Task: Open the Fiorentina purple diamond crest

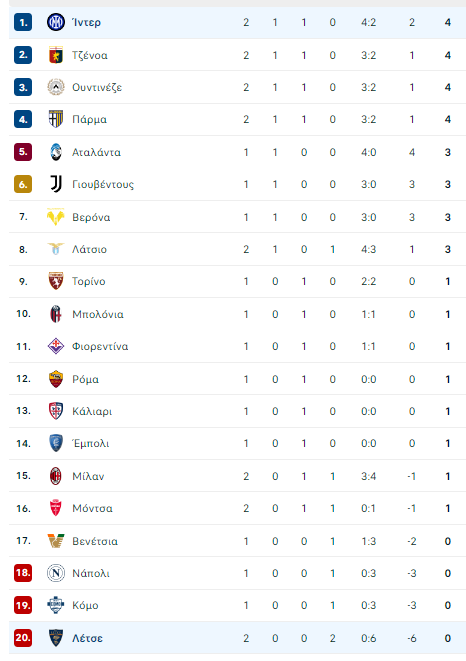Action: tap(56, 346)
